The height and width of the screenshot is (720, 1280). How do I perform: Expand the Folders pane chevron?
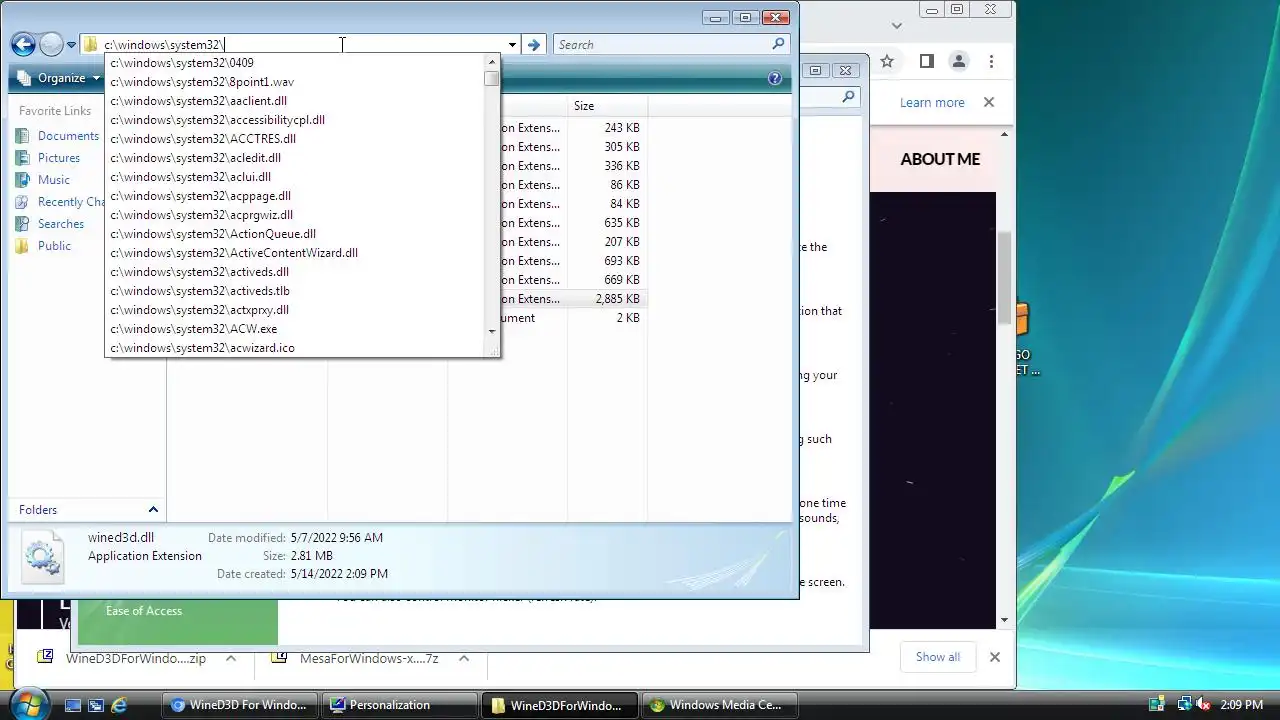pyautogui.click(x=153, y=510)
